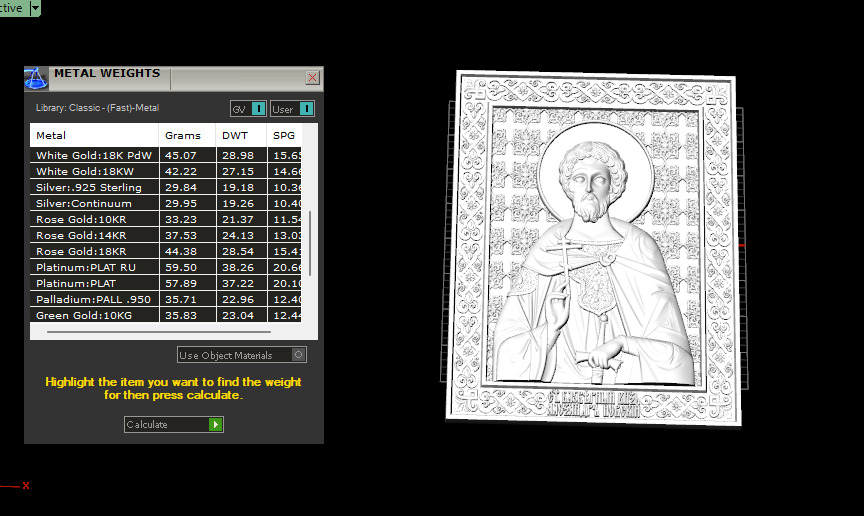This screenshot has width=864, height=516.
Task: Select Green Gold:10KG row
Action: point(166,315)
